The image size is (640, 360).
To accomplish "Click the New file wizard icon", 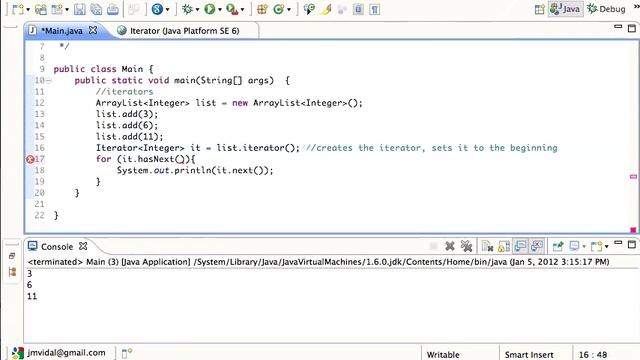I will point(18,9).
